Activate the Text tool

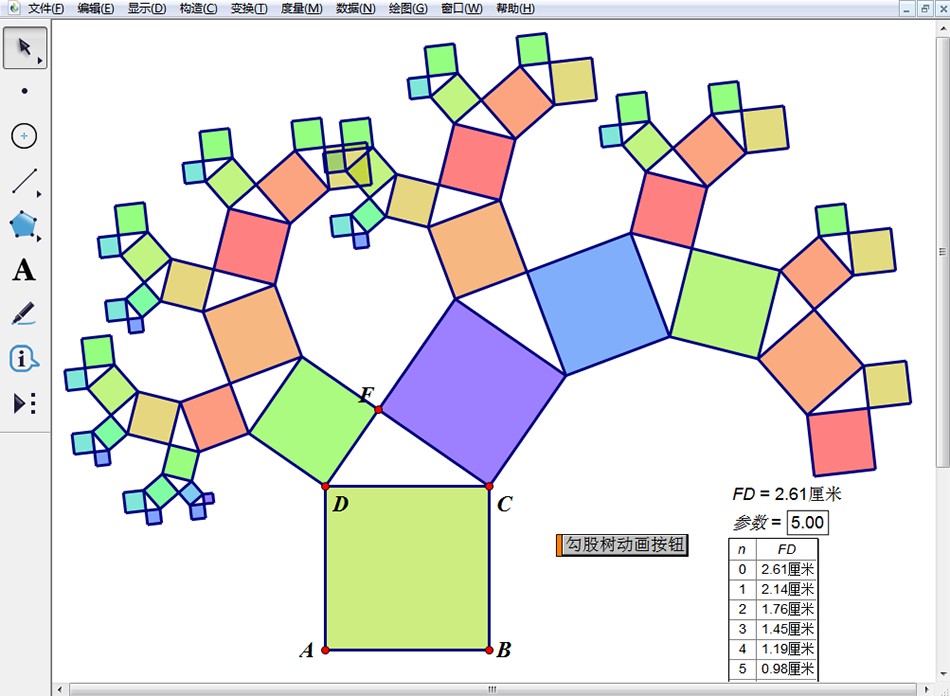[x=23, y=270]
